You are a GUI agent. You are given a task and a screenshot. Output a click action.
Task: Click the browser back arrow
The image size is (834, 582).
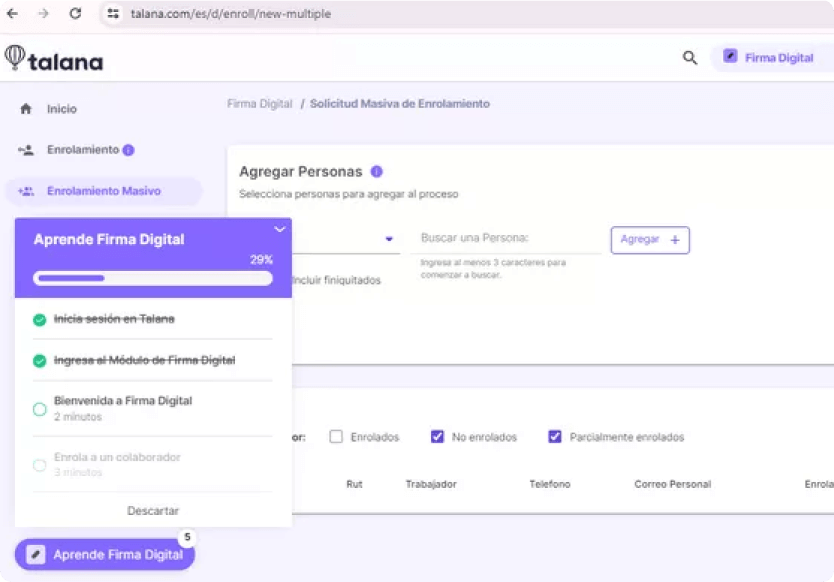click(12, 14)
